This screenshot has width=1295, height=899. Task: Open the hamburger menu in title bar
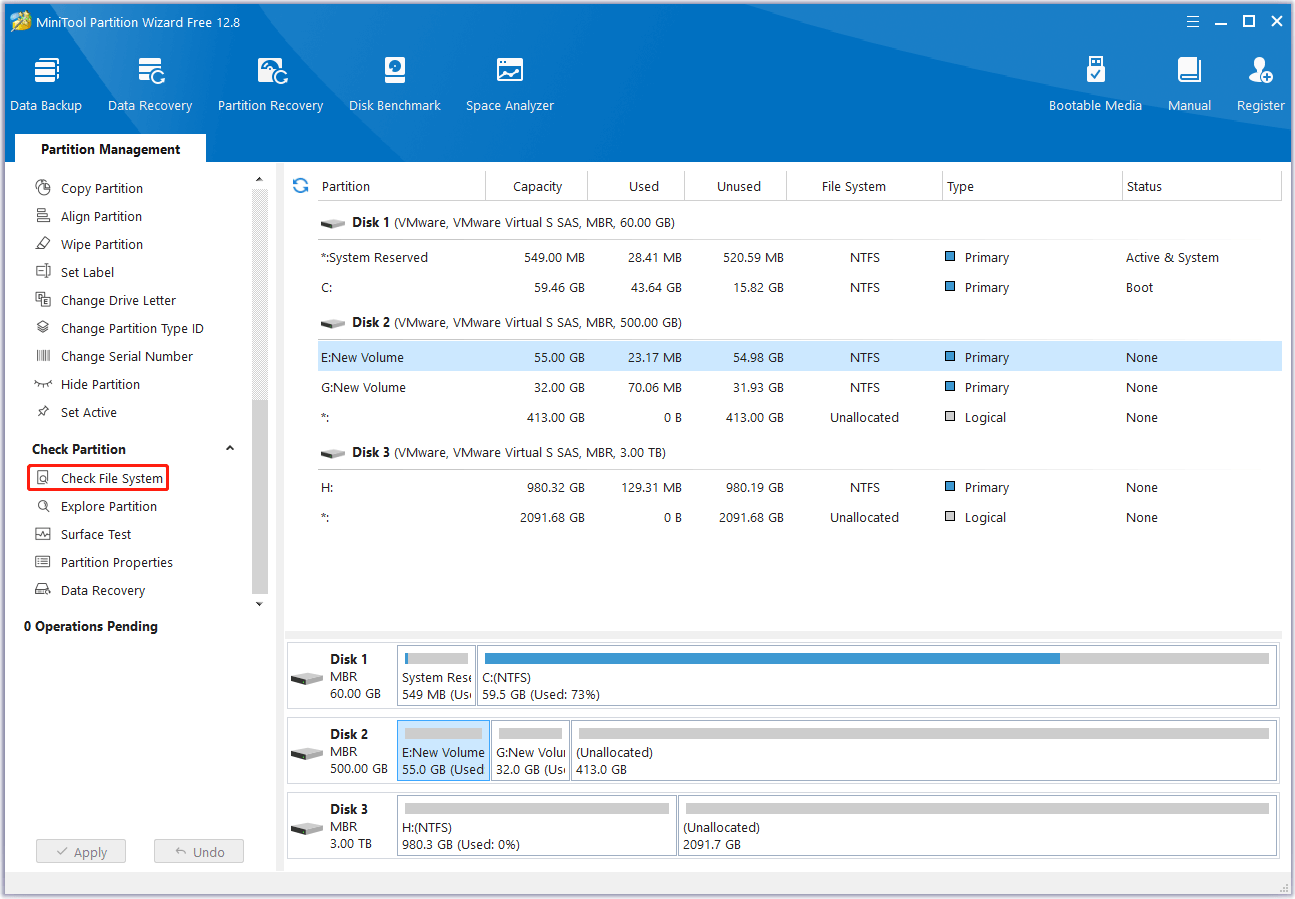(1193, 22)
